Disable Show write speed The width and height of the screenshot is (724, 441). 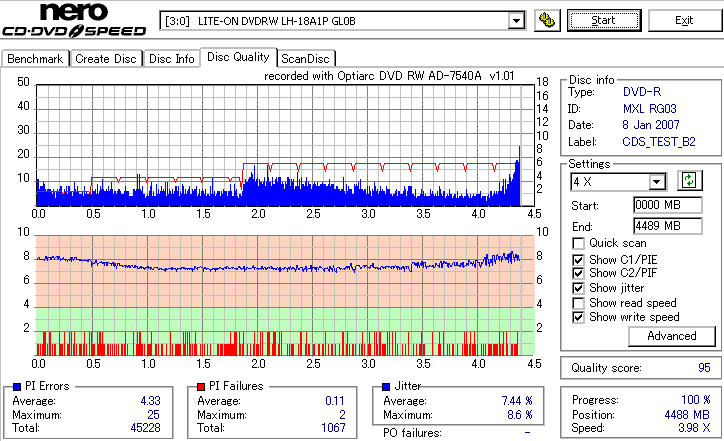(x=578, y=317)
